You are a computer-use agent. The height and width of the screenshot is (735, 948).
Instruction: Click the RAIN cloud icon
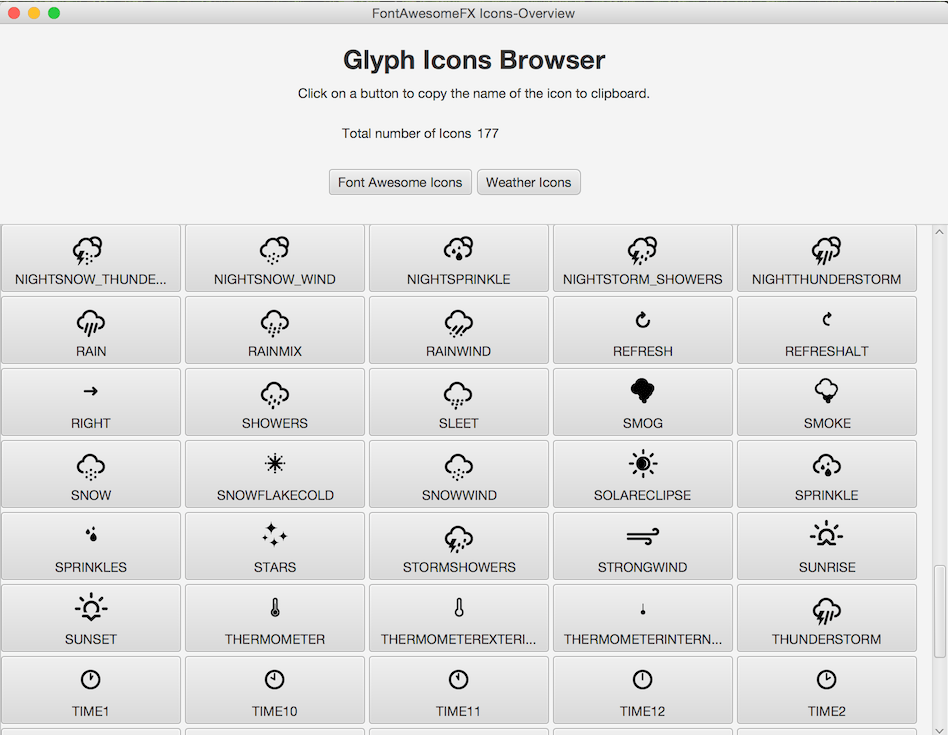91,323
